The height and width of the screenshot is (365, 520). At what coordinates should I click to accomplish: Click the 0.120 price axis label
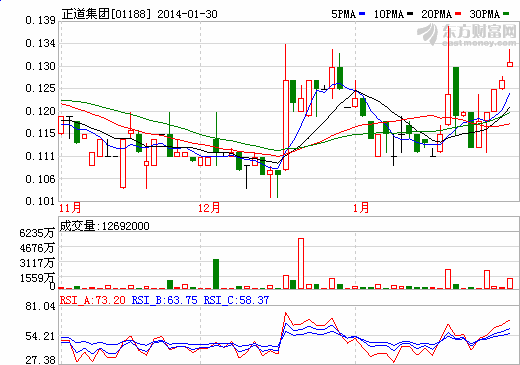click(x=40, y=111)
